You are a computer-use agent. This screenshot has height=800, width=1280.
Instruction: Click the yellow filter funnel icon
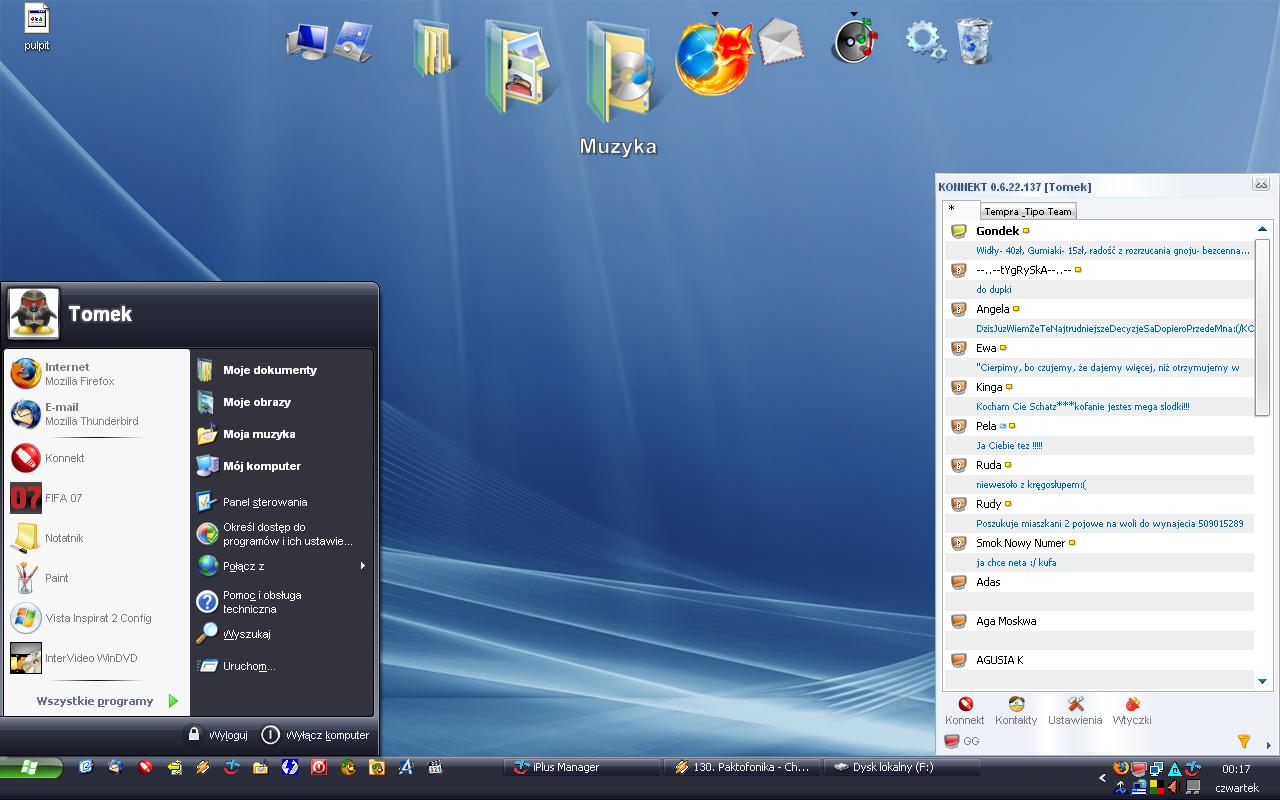(x=1244, y=741)
